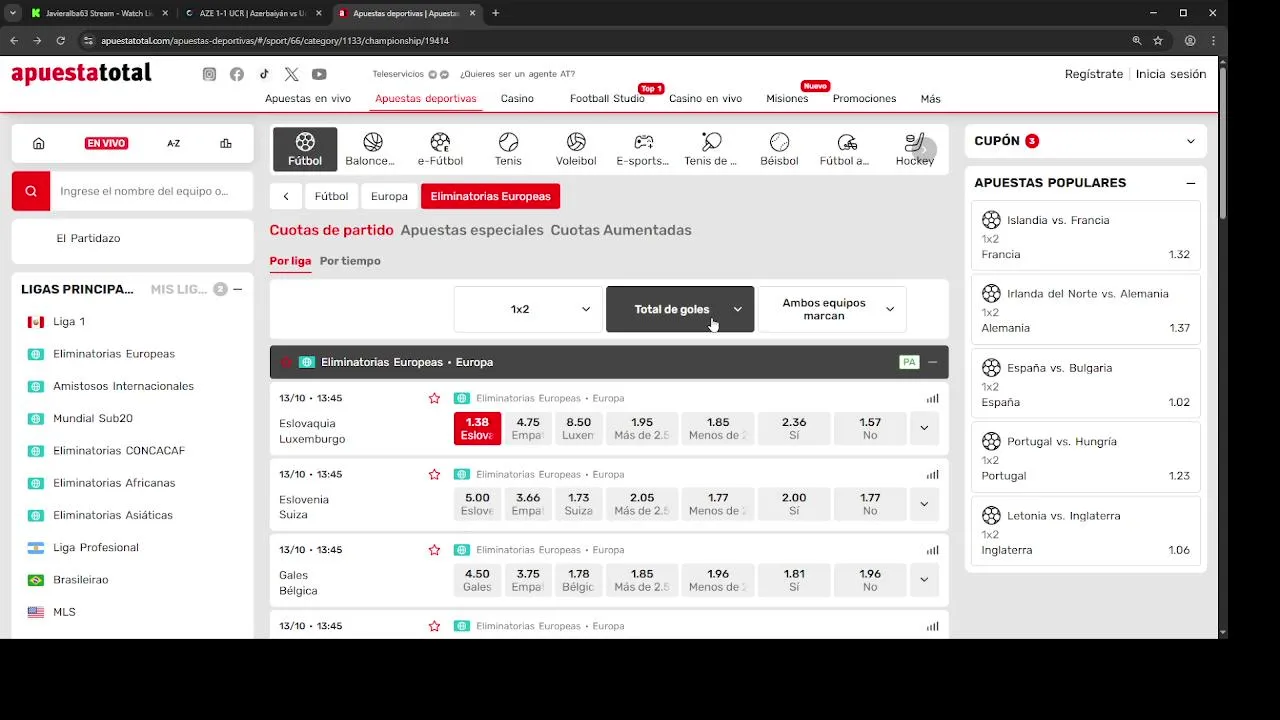Open Misiones menu item
The image size is (1280, 720).
coord(787,99)
